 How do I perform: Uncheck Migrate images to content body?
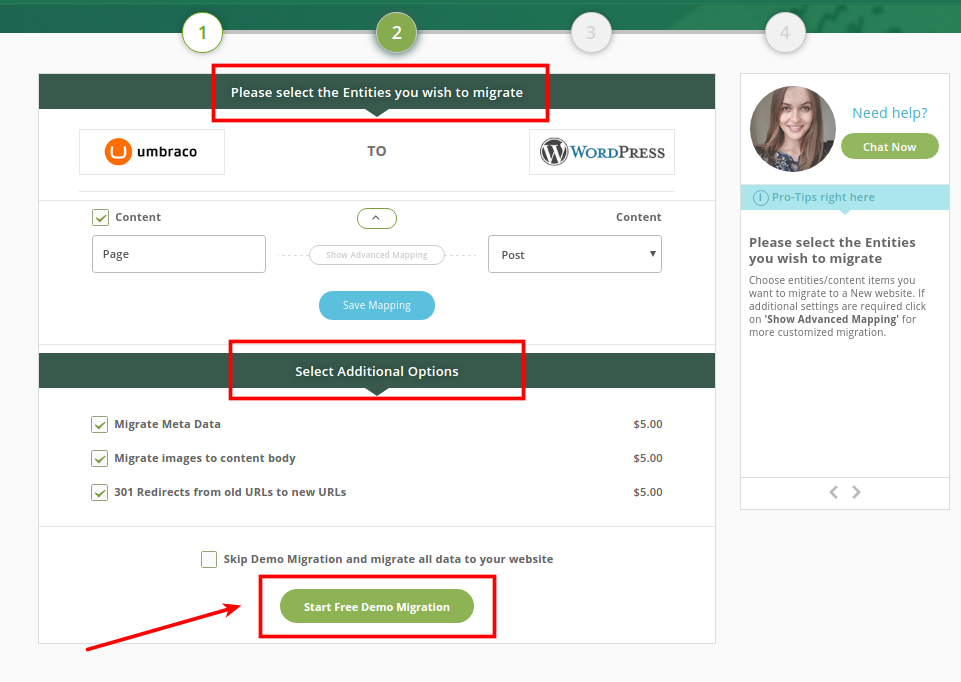coord(99,458)
